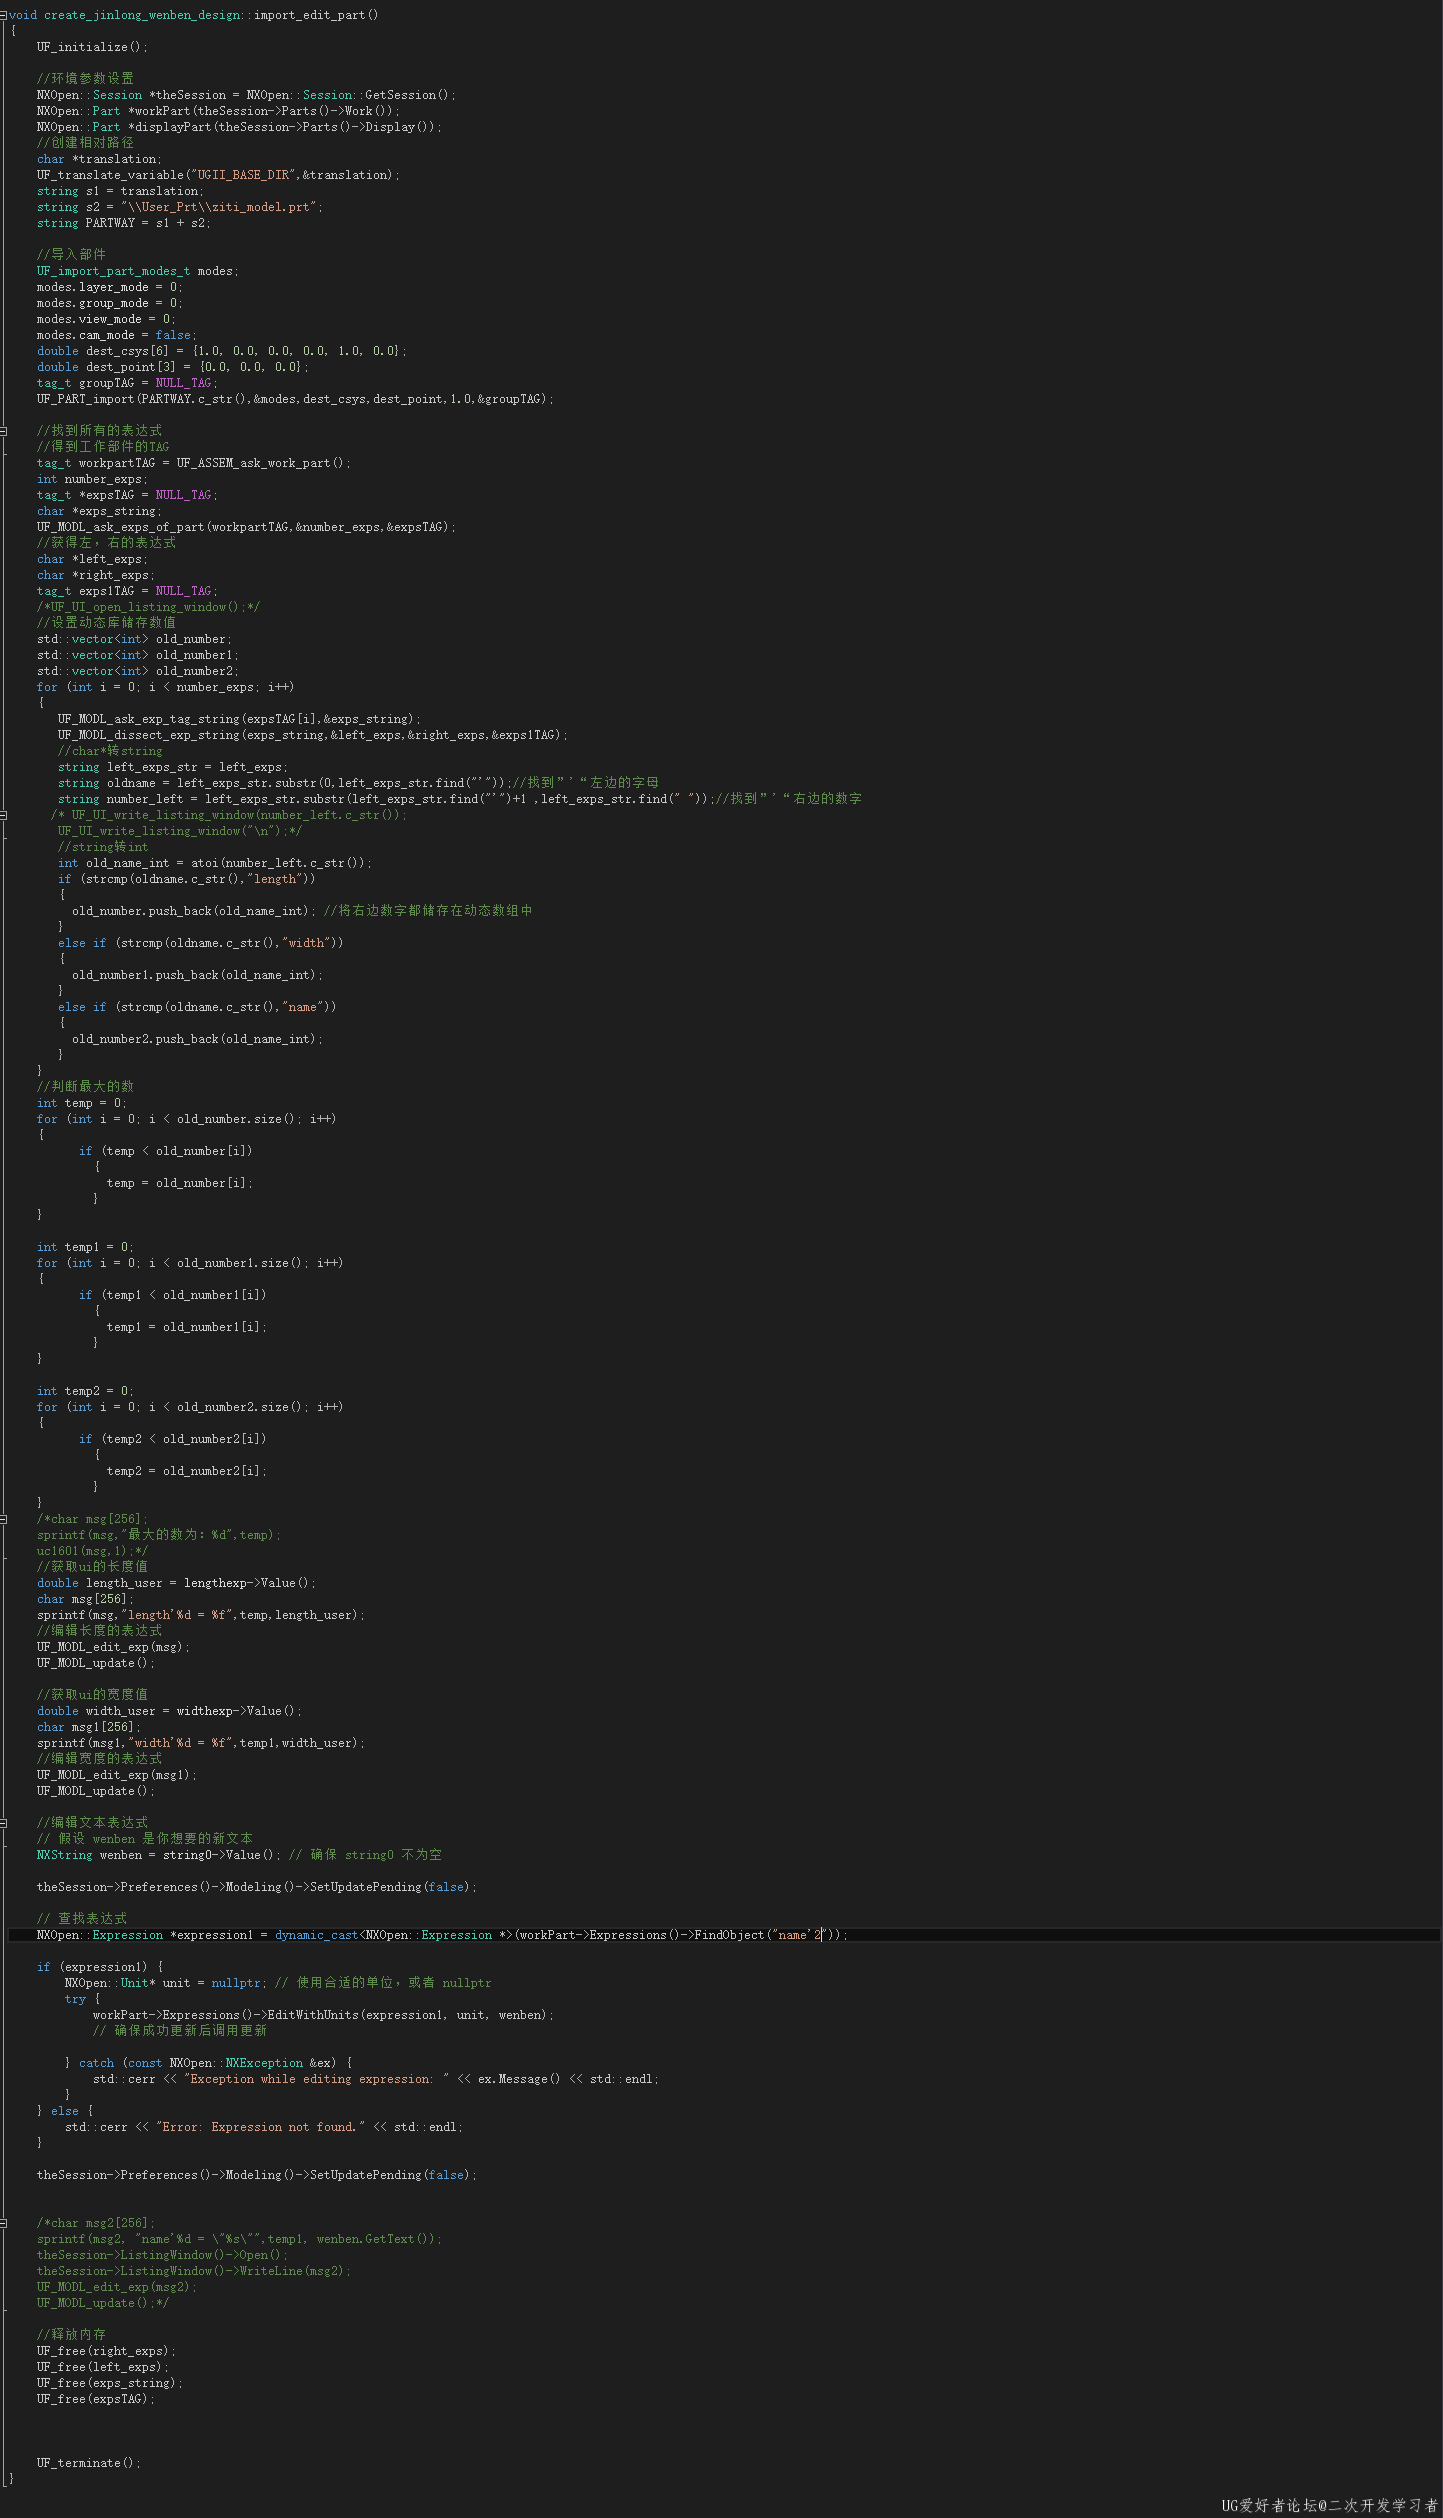Click the '*displayPart' declaration line

pyautogui.click(x=239, y=127)
